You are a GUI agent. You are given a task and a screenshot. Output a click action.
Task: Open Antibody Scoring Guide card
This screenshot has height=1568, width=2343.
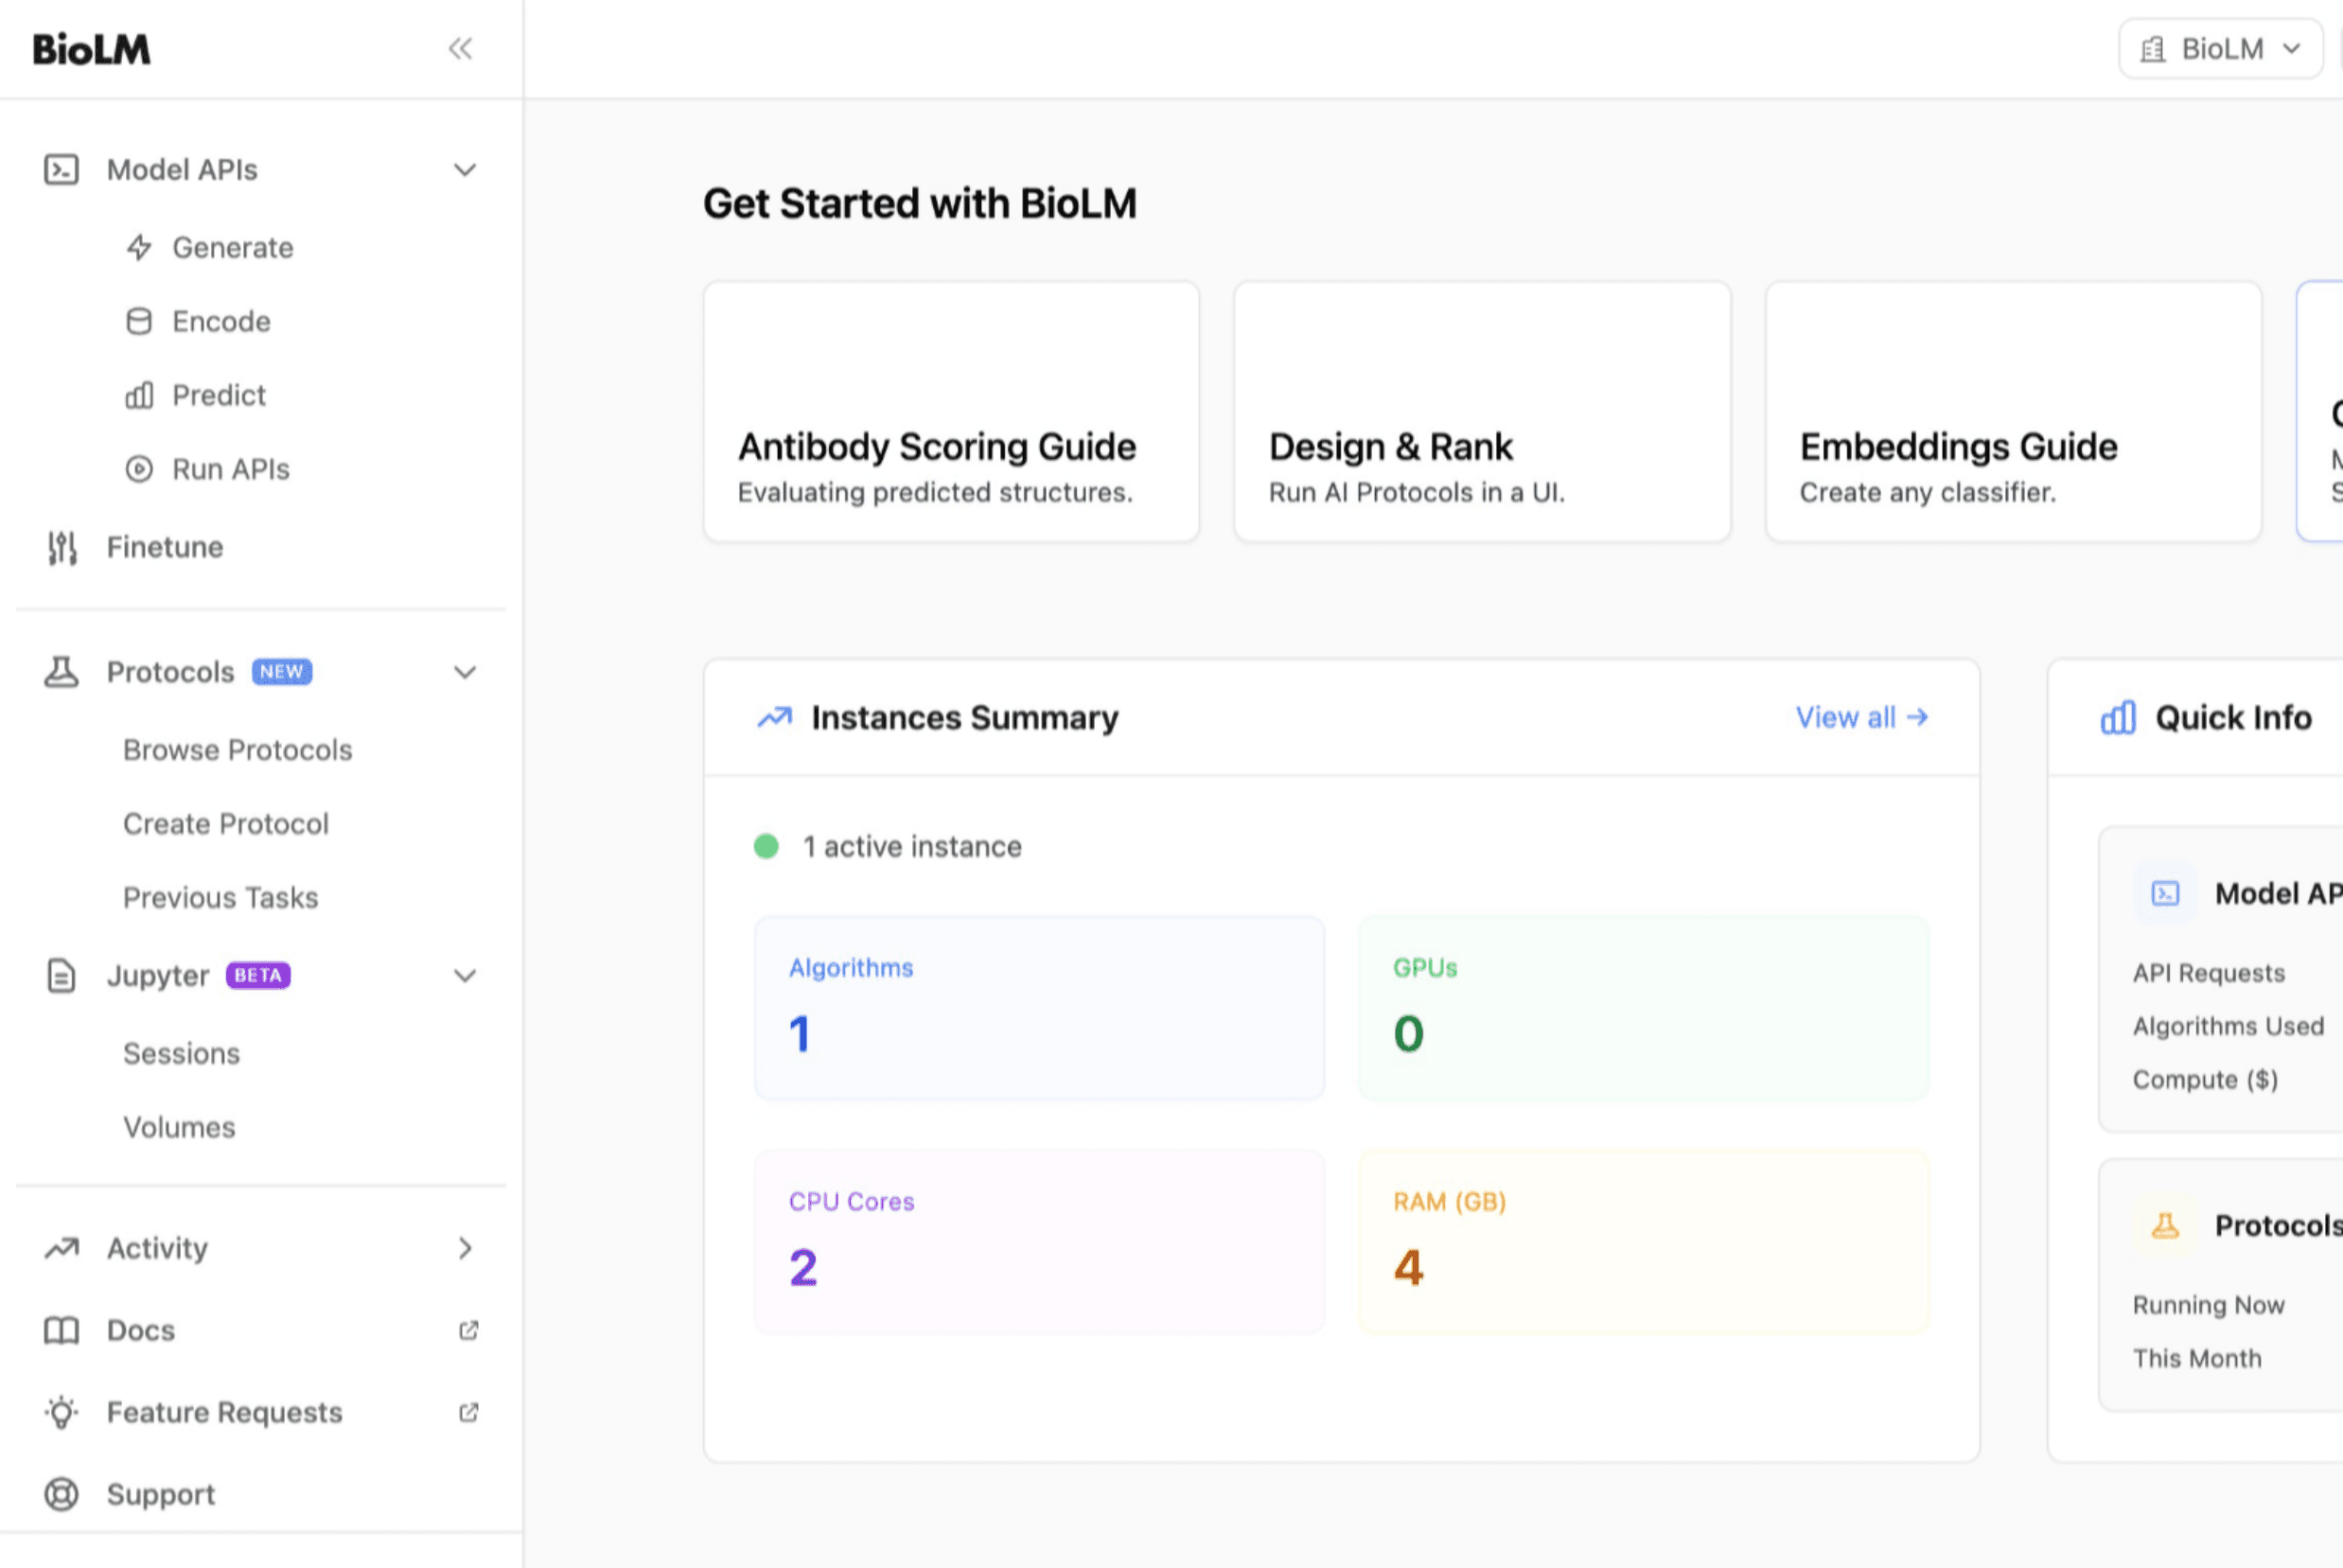(951, 411)
